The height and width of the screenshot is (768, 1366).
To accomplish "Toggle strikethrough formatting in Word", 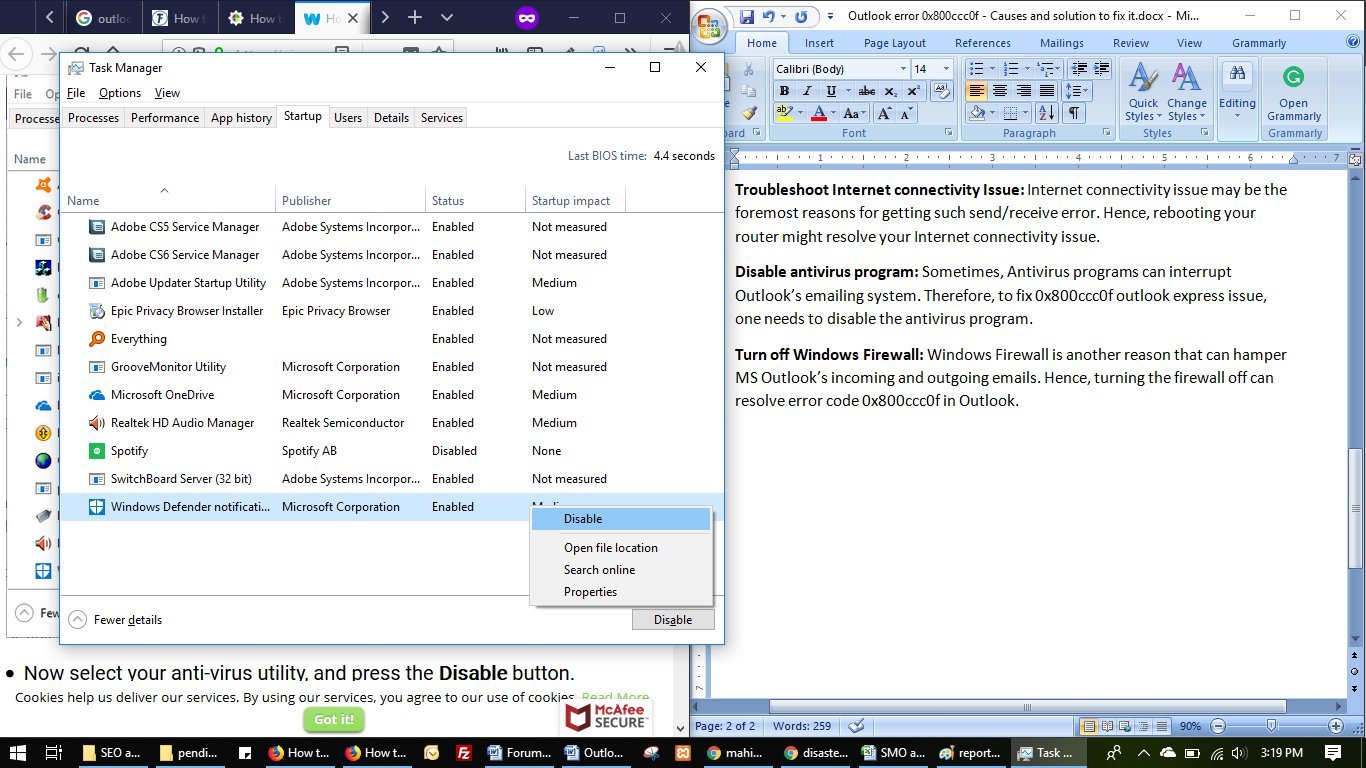I will click(x=867, y=91).
